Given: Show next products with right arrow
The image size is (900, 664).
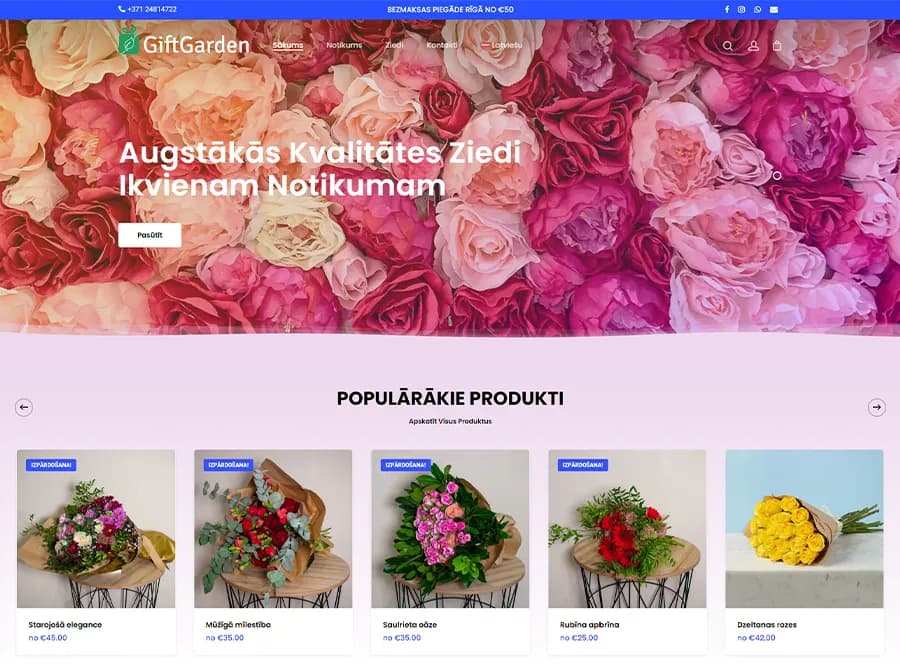Looking at the screenshot, I should point(876,407).
